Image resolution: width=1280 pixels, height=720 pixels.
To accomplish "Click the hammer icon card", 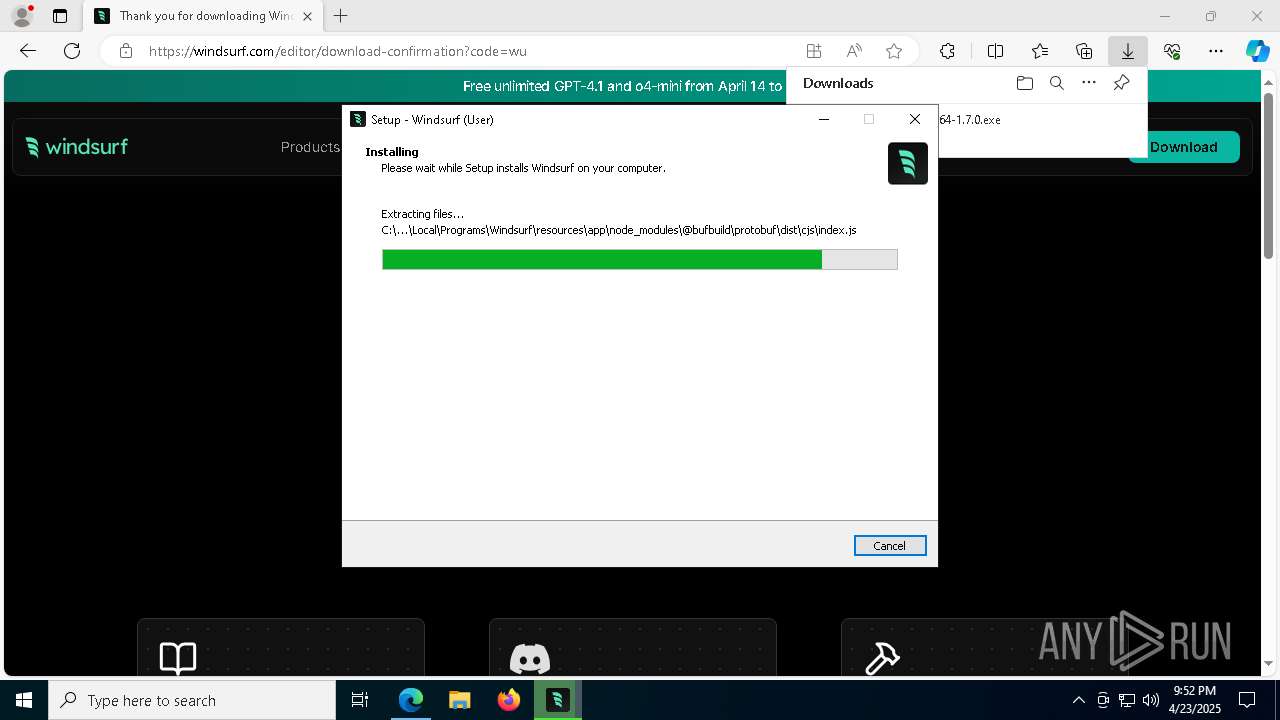I will pos(984,647).
